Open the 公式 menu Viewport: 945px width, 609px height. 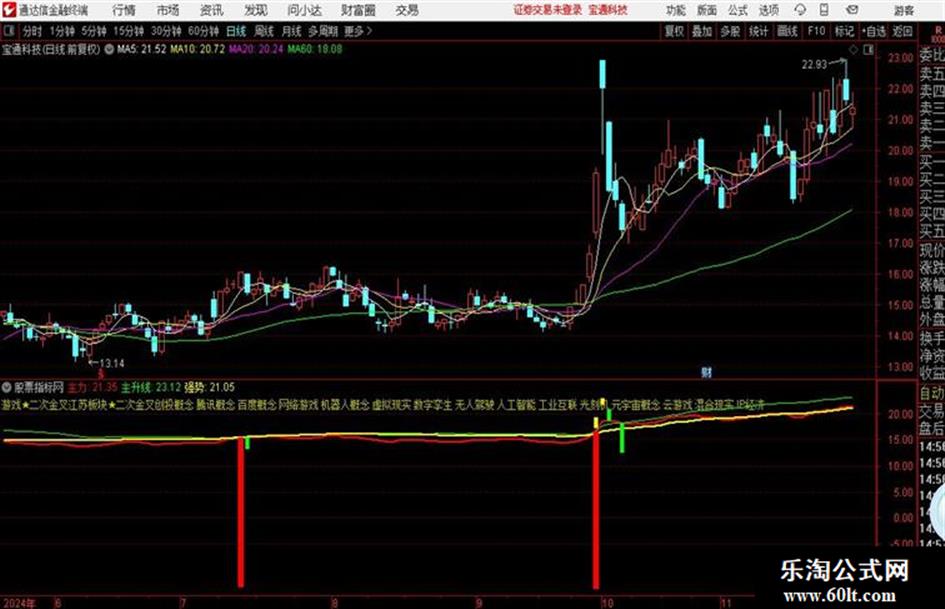pyautogui.click(x=738, y=10)
